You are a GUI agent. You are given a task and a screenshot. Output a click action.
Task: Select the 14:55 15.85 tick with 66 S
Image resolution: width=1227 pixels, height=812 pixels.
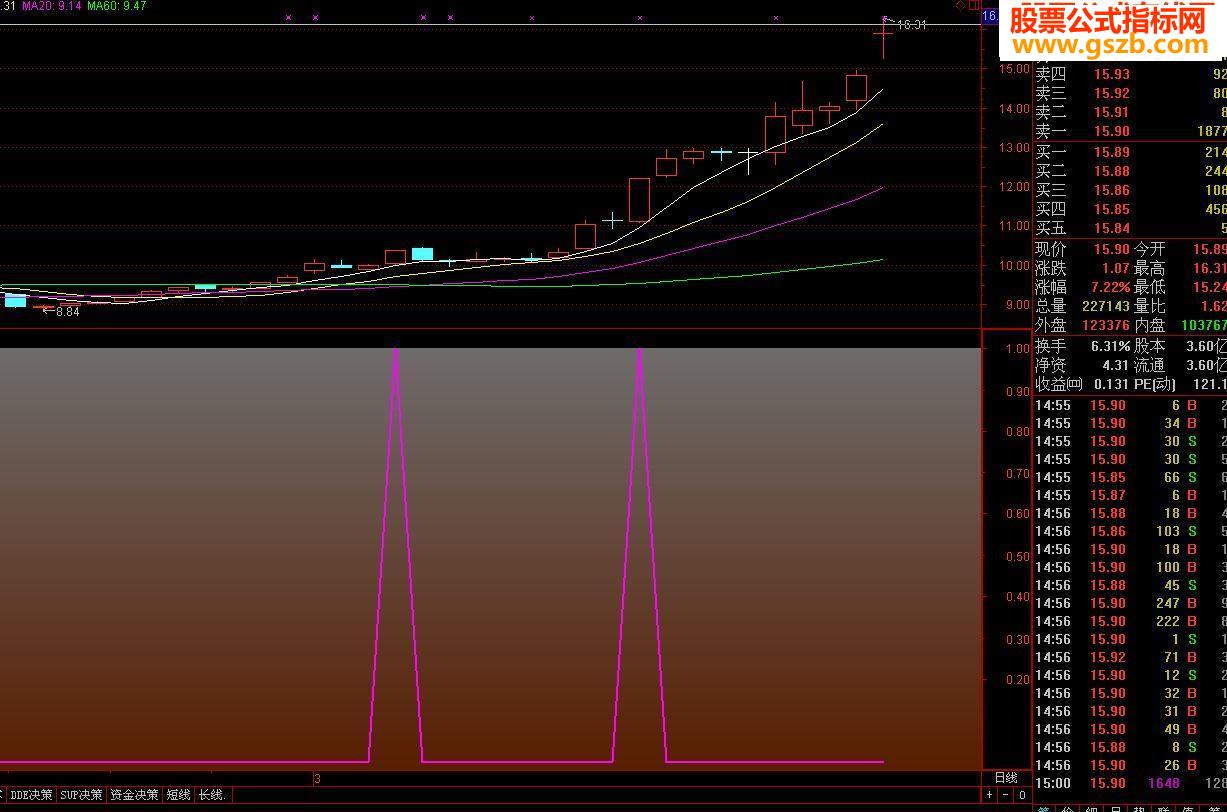(1130, 477)
